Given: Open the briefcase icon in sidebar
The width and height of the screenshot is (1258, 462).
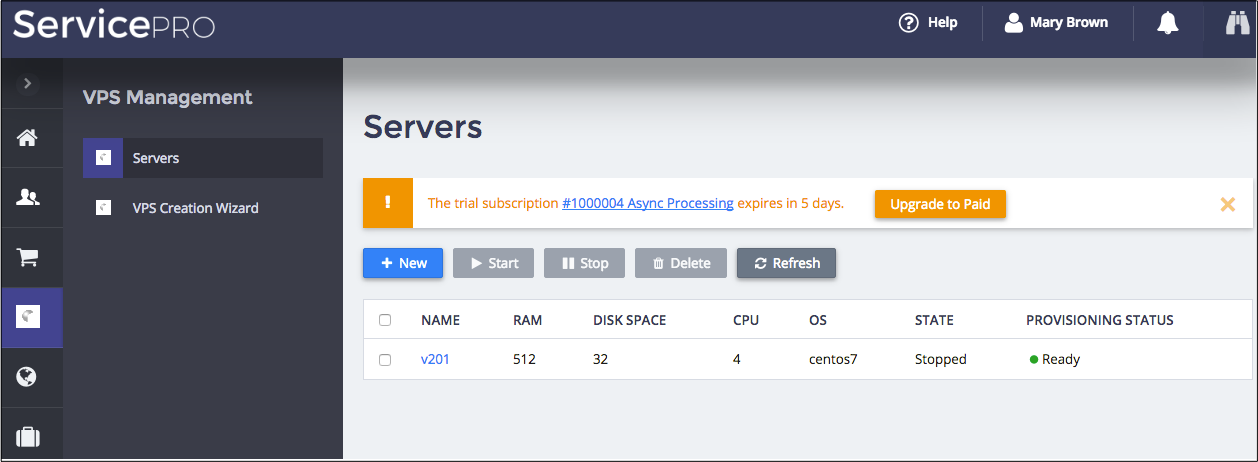Looking at the screenshot, I should click(x=27, y=437).
